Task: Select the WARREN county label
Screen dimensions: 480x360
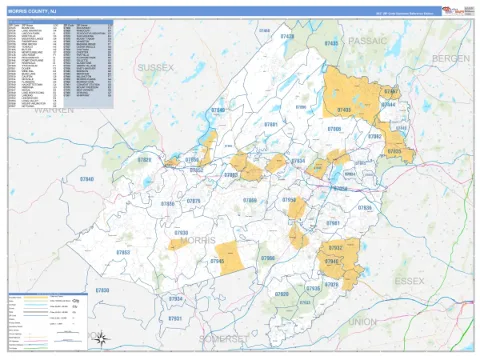Action: (54, 110)
